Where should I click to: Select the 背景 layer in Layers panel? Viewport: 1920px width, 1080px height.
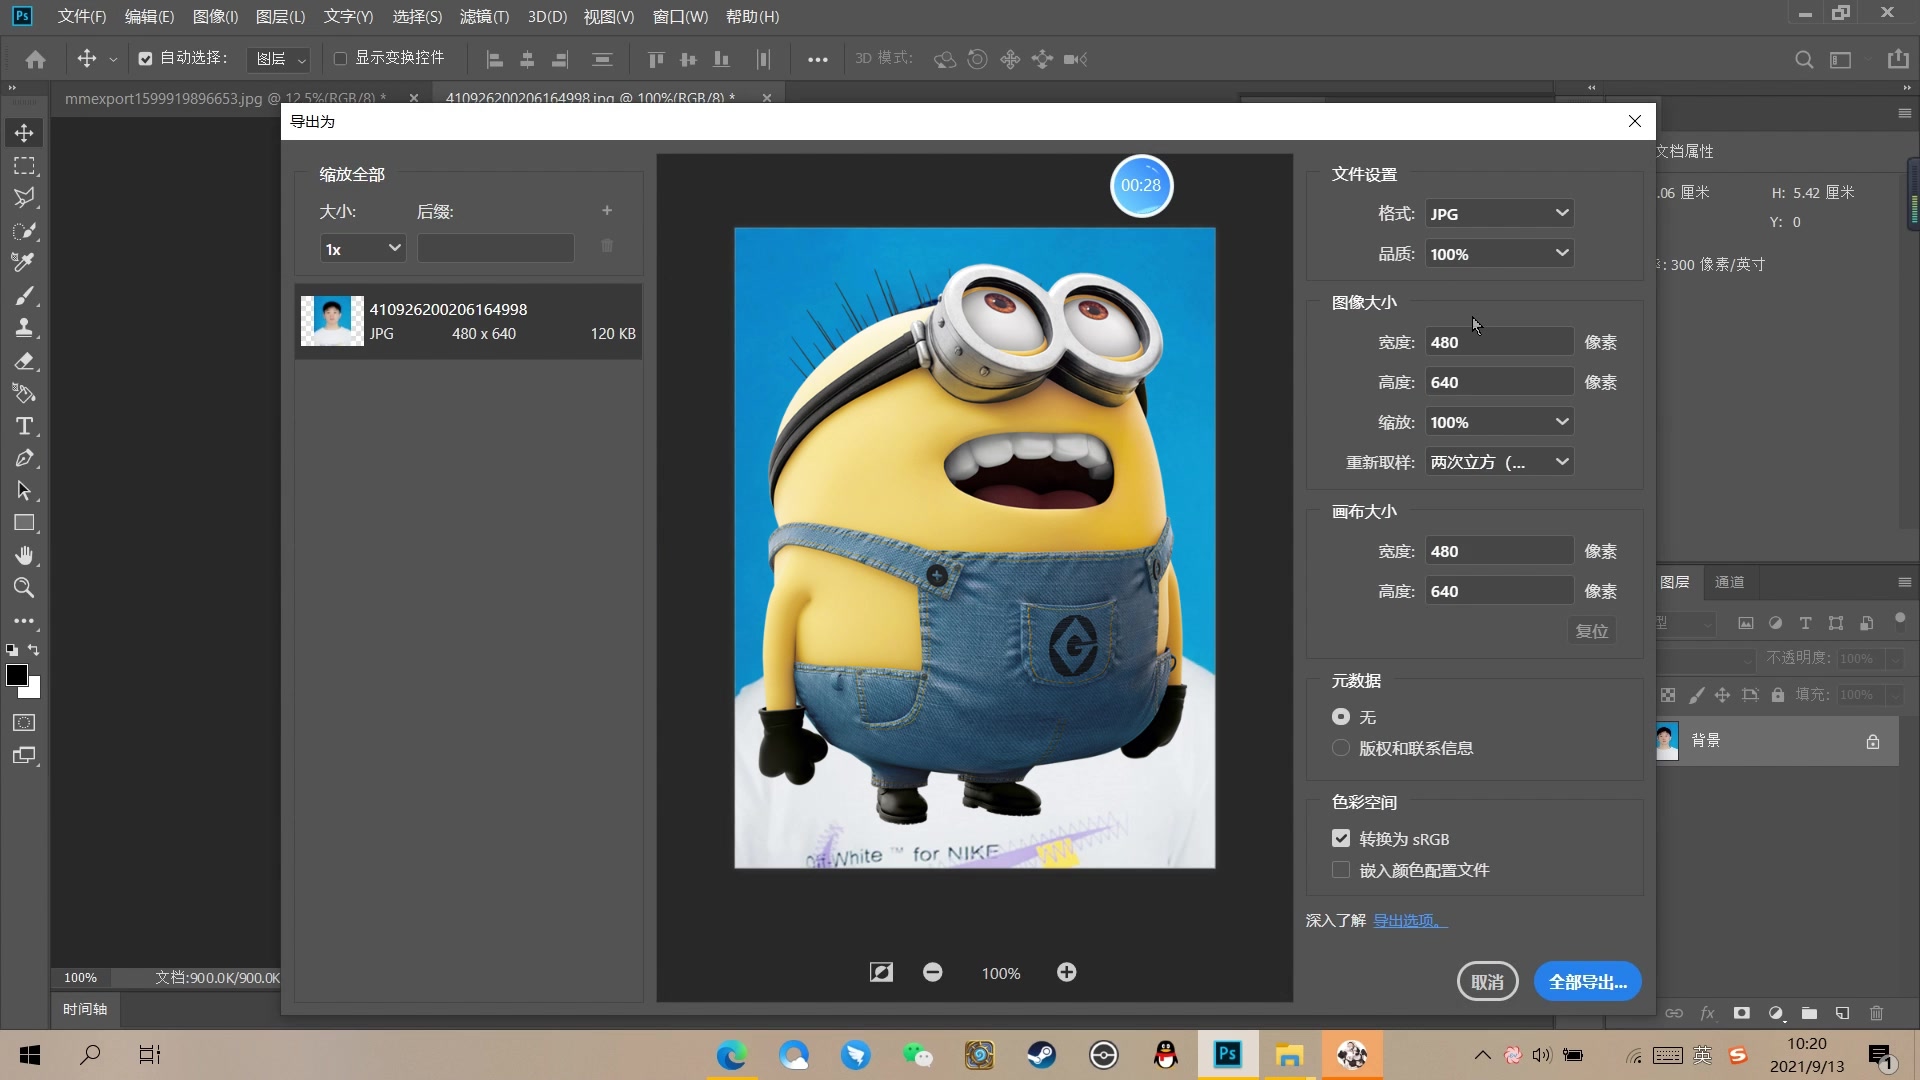[1777, 741]
